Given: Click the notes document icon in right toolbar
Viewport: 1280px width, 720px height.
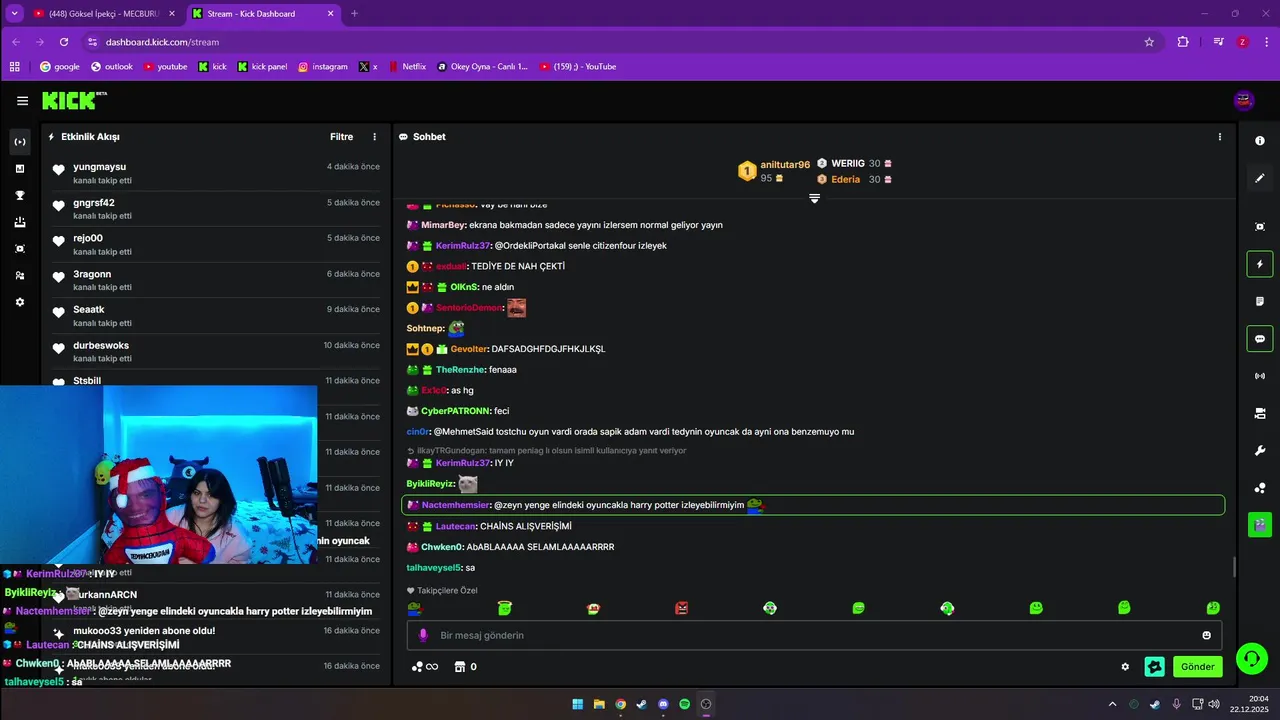Looking at the screenshot, I should (x=1260, y=301).
